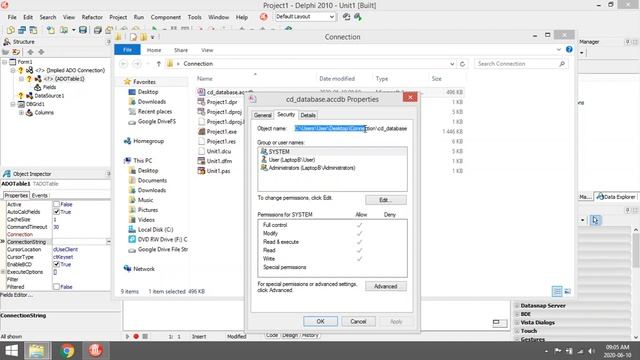The width and height of the screenshot is (640, 360).
Task: Switch to the Data Explorer tab
Action: tap(616, 197)
